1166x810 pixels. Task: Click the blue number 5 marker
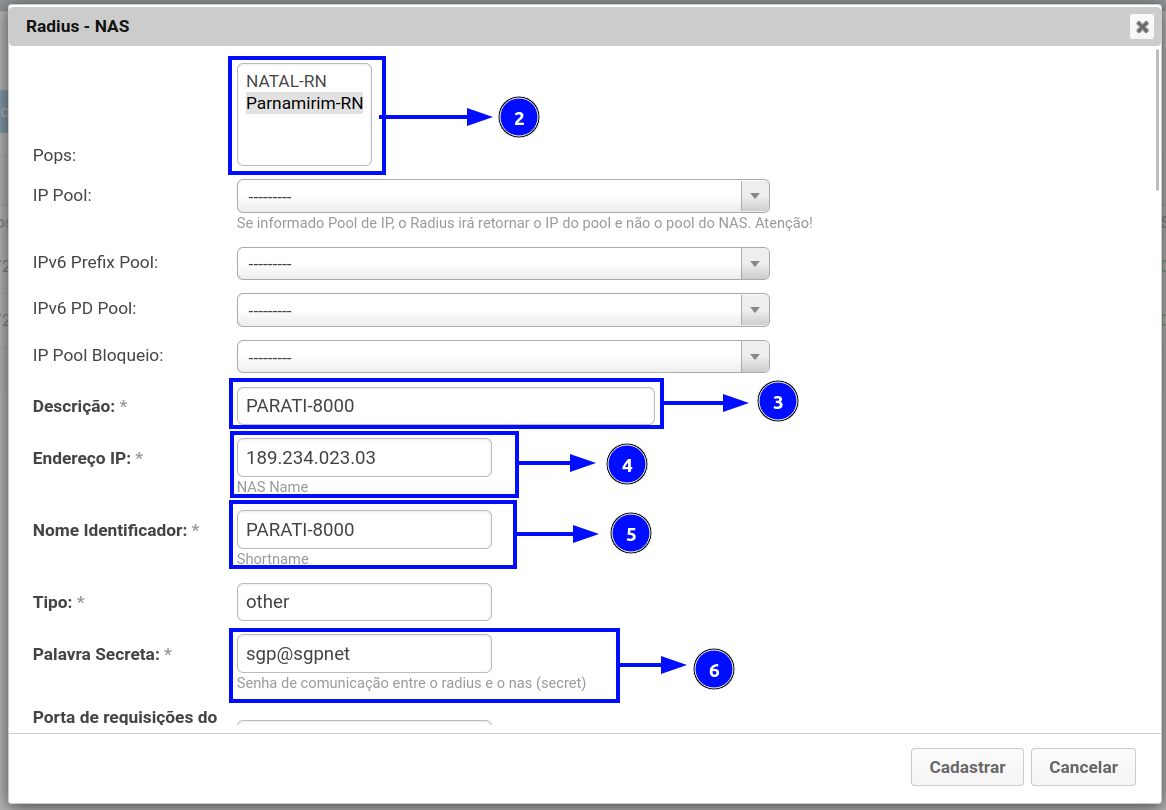(631, 534)
